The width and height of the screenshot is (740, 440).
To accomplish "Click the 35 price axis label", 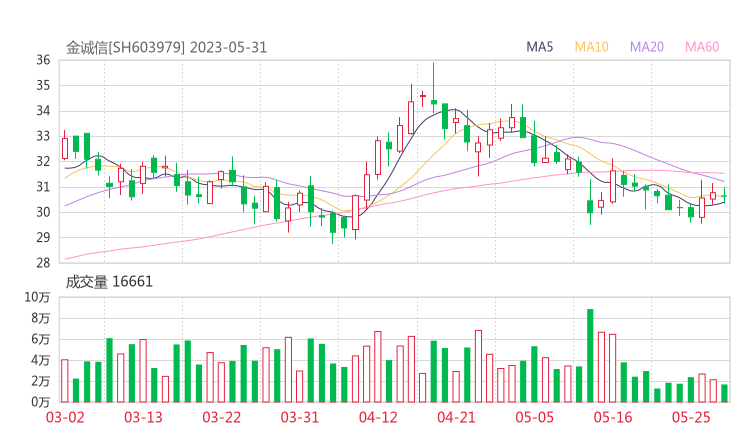I will pyautogui.click(x=43, y=85).
